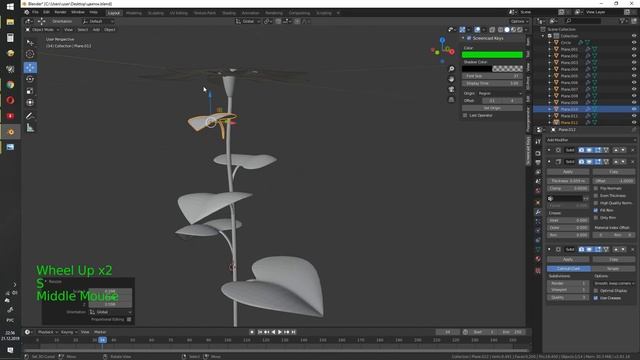Open the Particles properties tab icon
Viewport: 640px width, 360px height.
(x=538, y=222)
